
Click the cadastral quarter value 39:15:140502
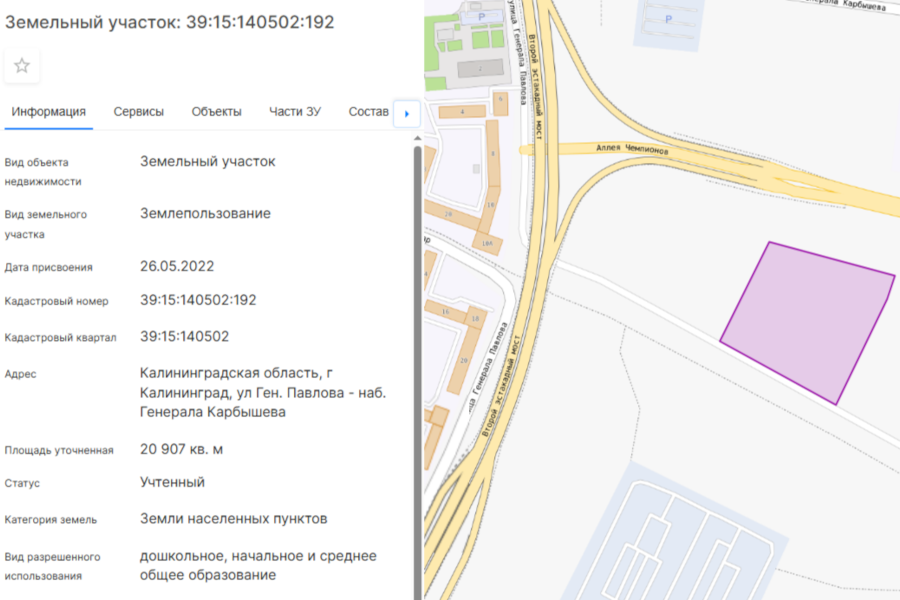pyautogui.click(x=184, y=336)
